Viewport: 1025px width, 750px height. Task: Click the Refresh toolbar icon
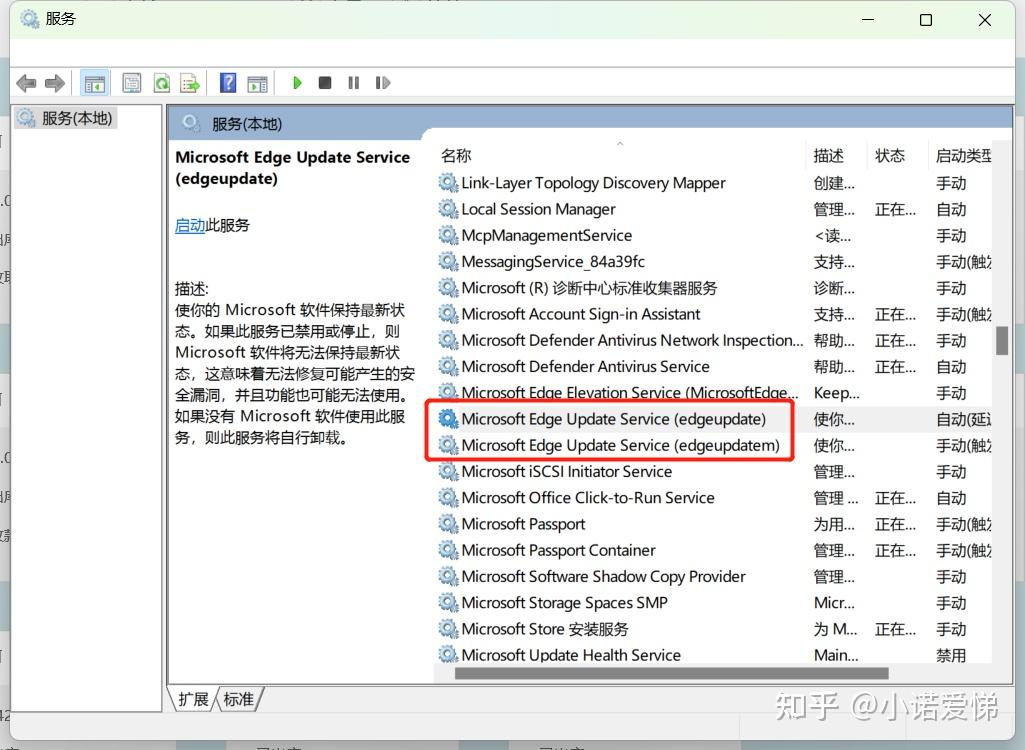point(161,83)
